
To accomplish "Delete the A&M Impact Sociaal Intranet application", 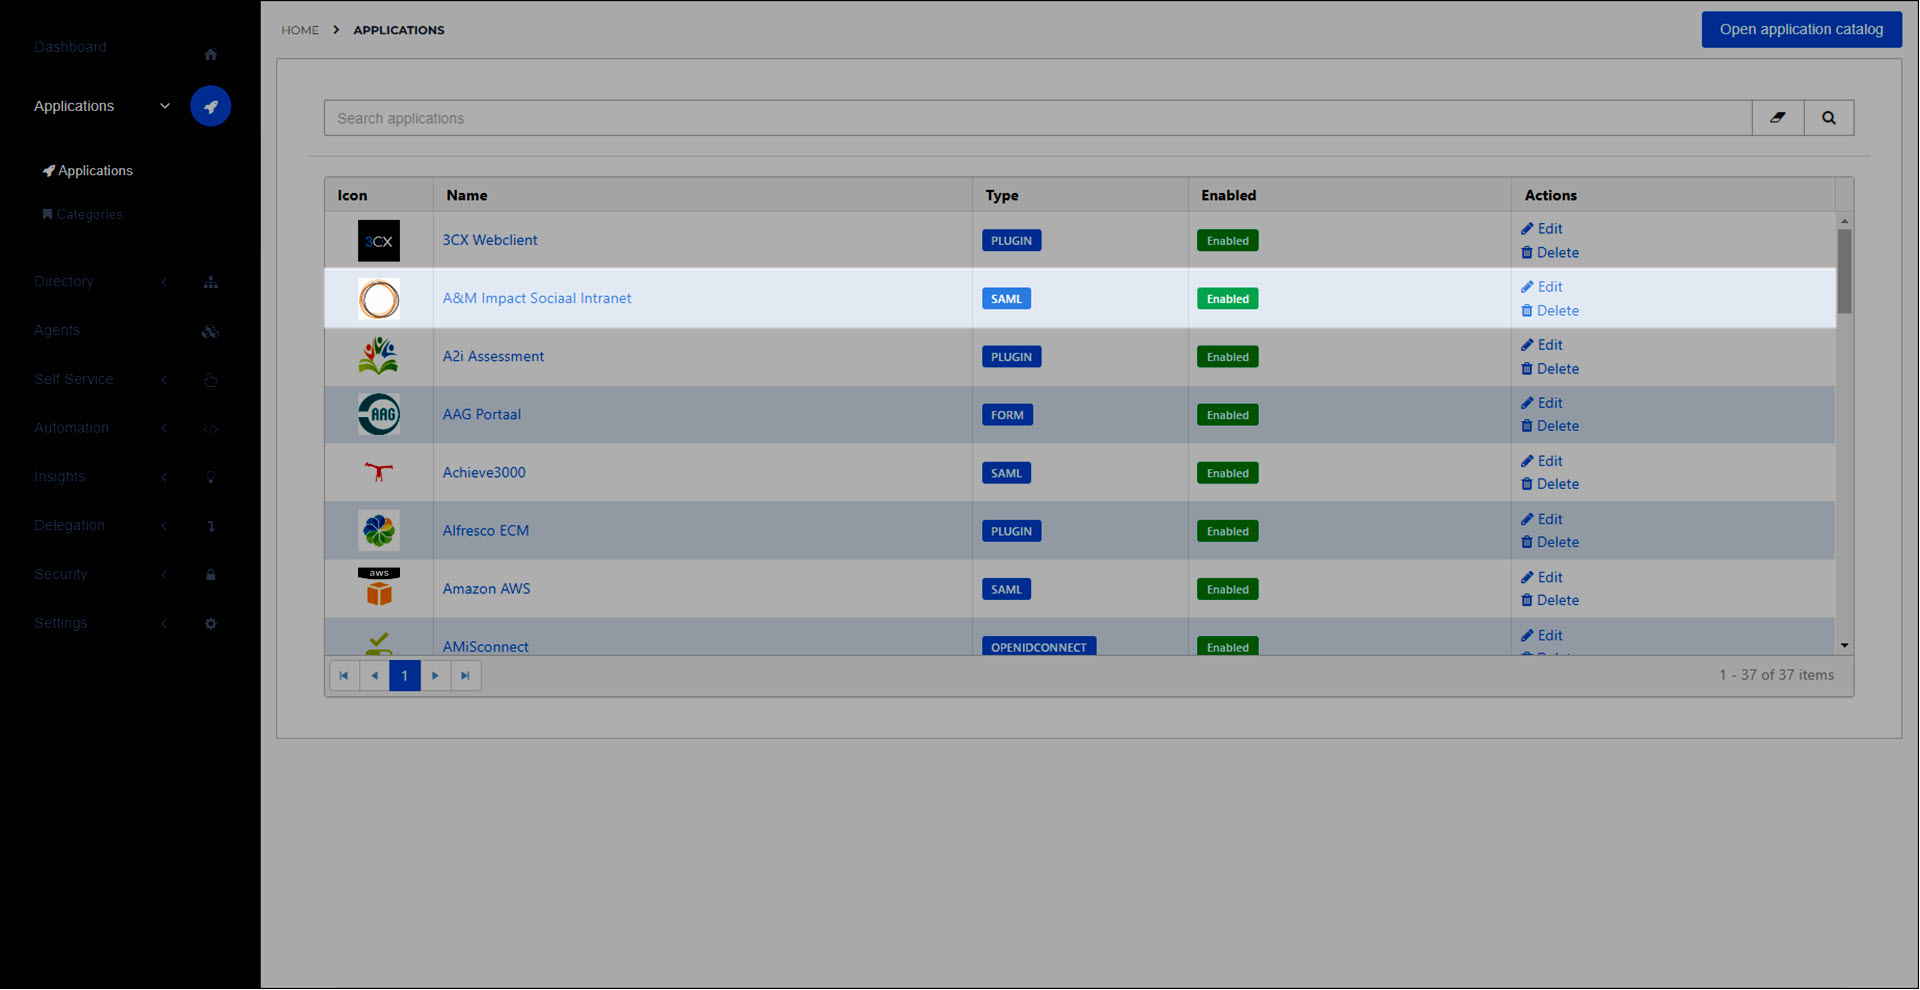I will (x=1550, y=311).
